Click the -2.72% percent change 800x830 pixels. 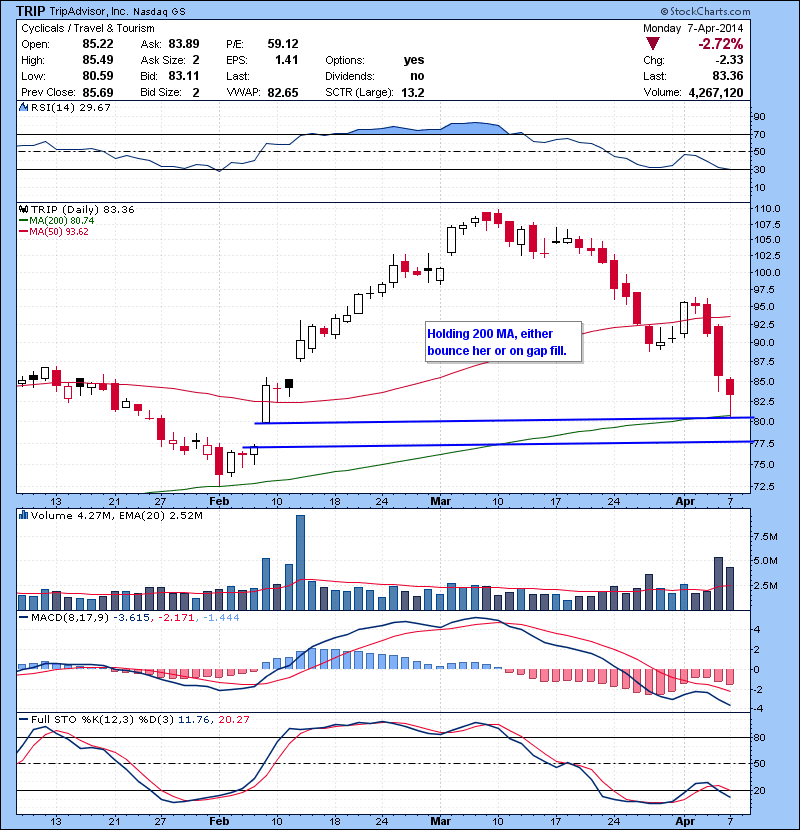[x=721, y=44]
